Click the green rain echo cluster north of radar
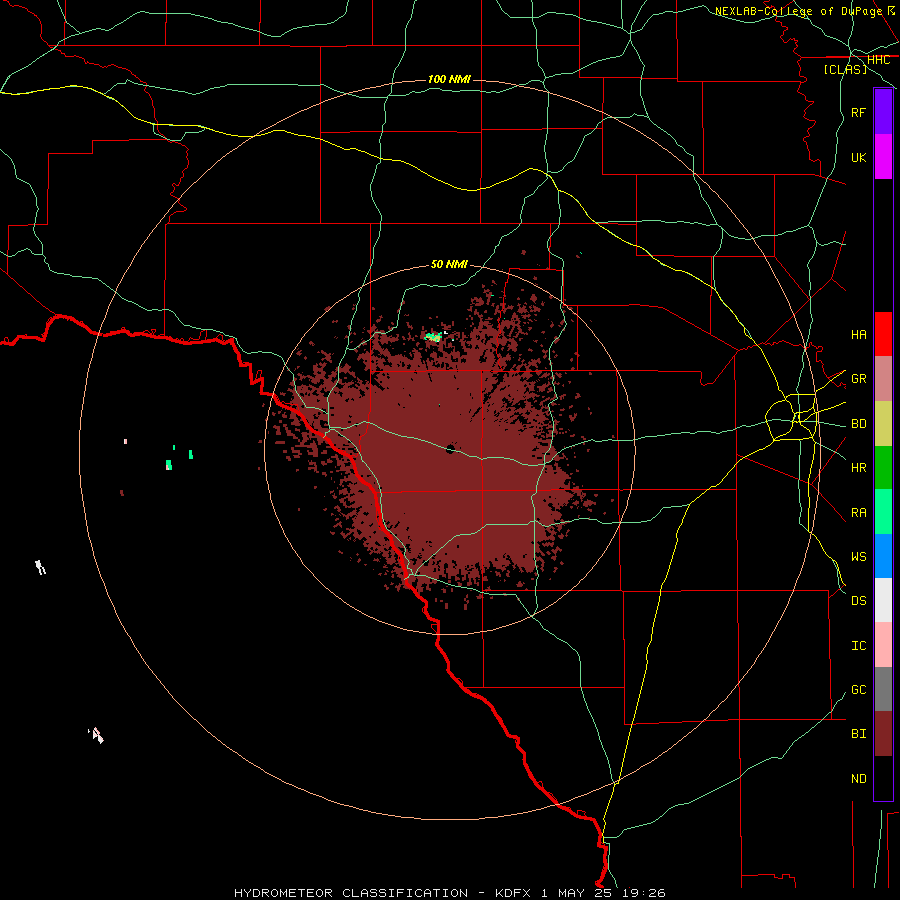 click(x=433, y=337)
